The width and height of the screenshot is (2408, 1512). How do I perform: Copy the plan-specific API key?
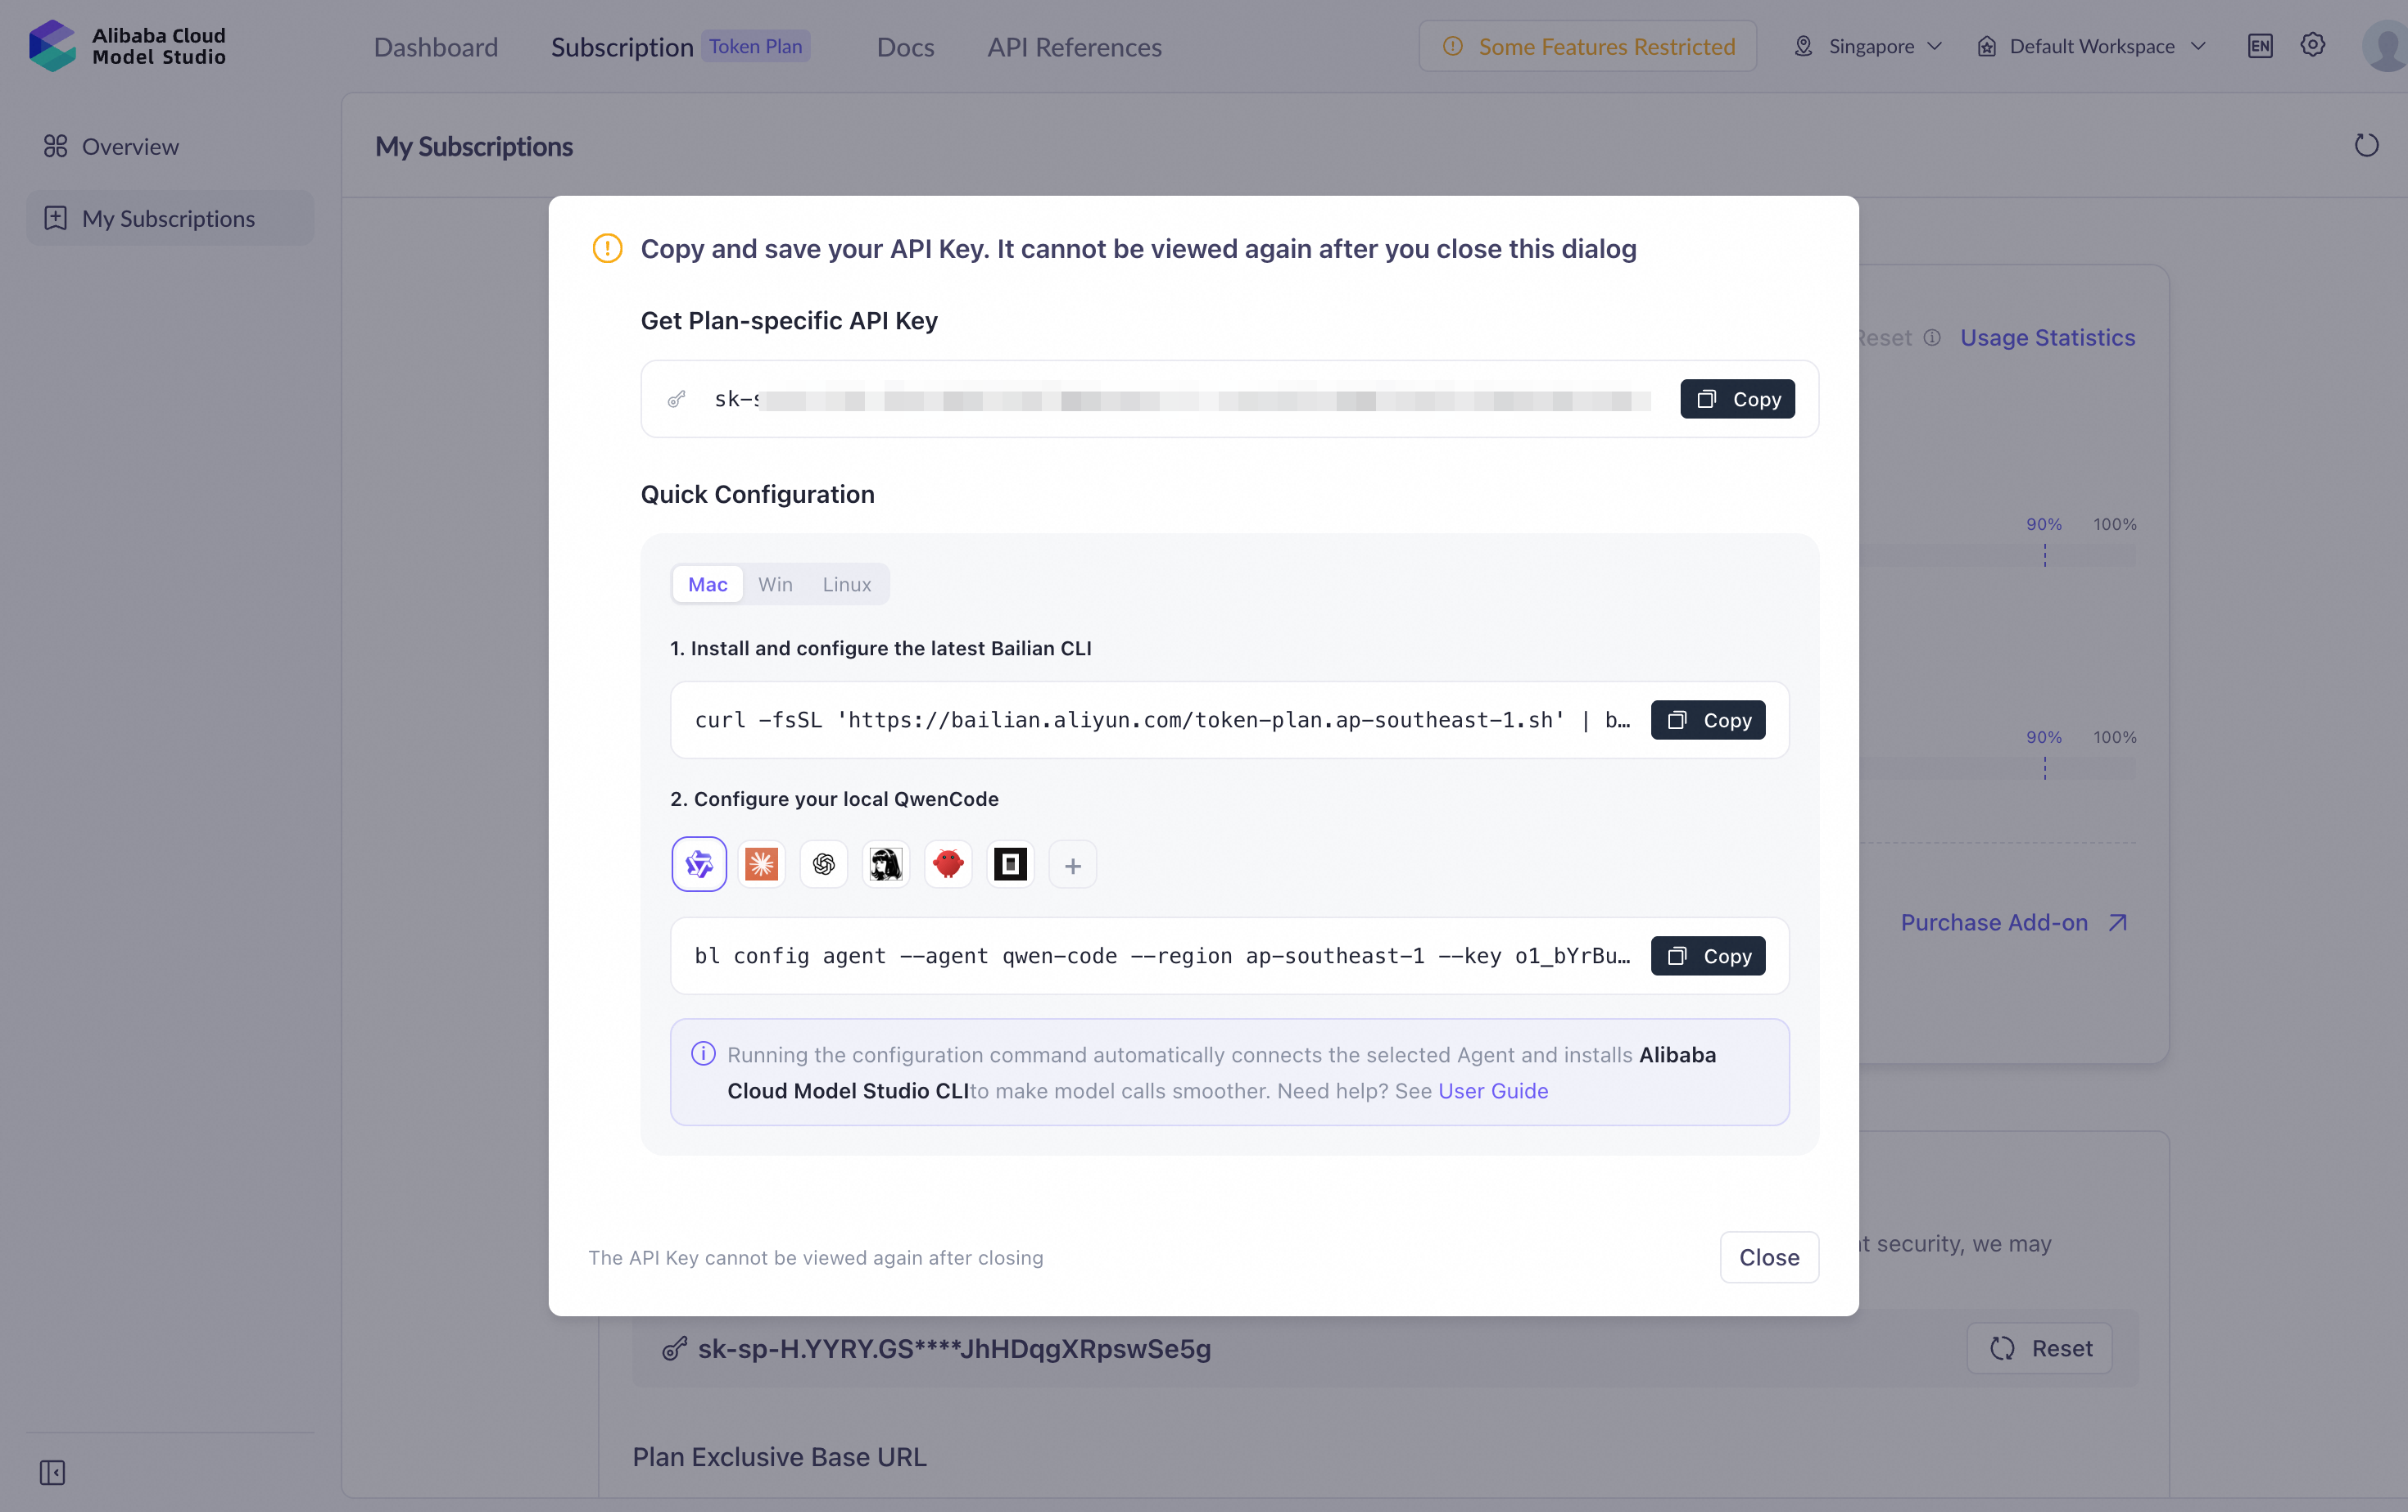click(x=1737, y=399)
